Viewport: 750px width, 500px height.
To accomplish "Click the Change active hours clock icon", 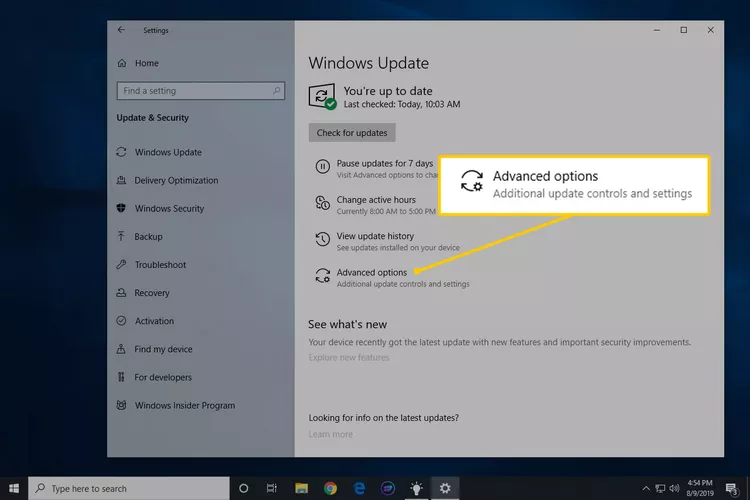I will coord(322,204).
